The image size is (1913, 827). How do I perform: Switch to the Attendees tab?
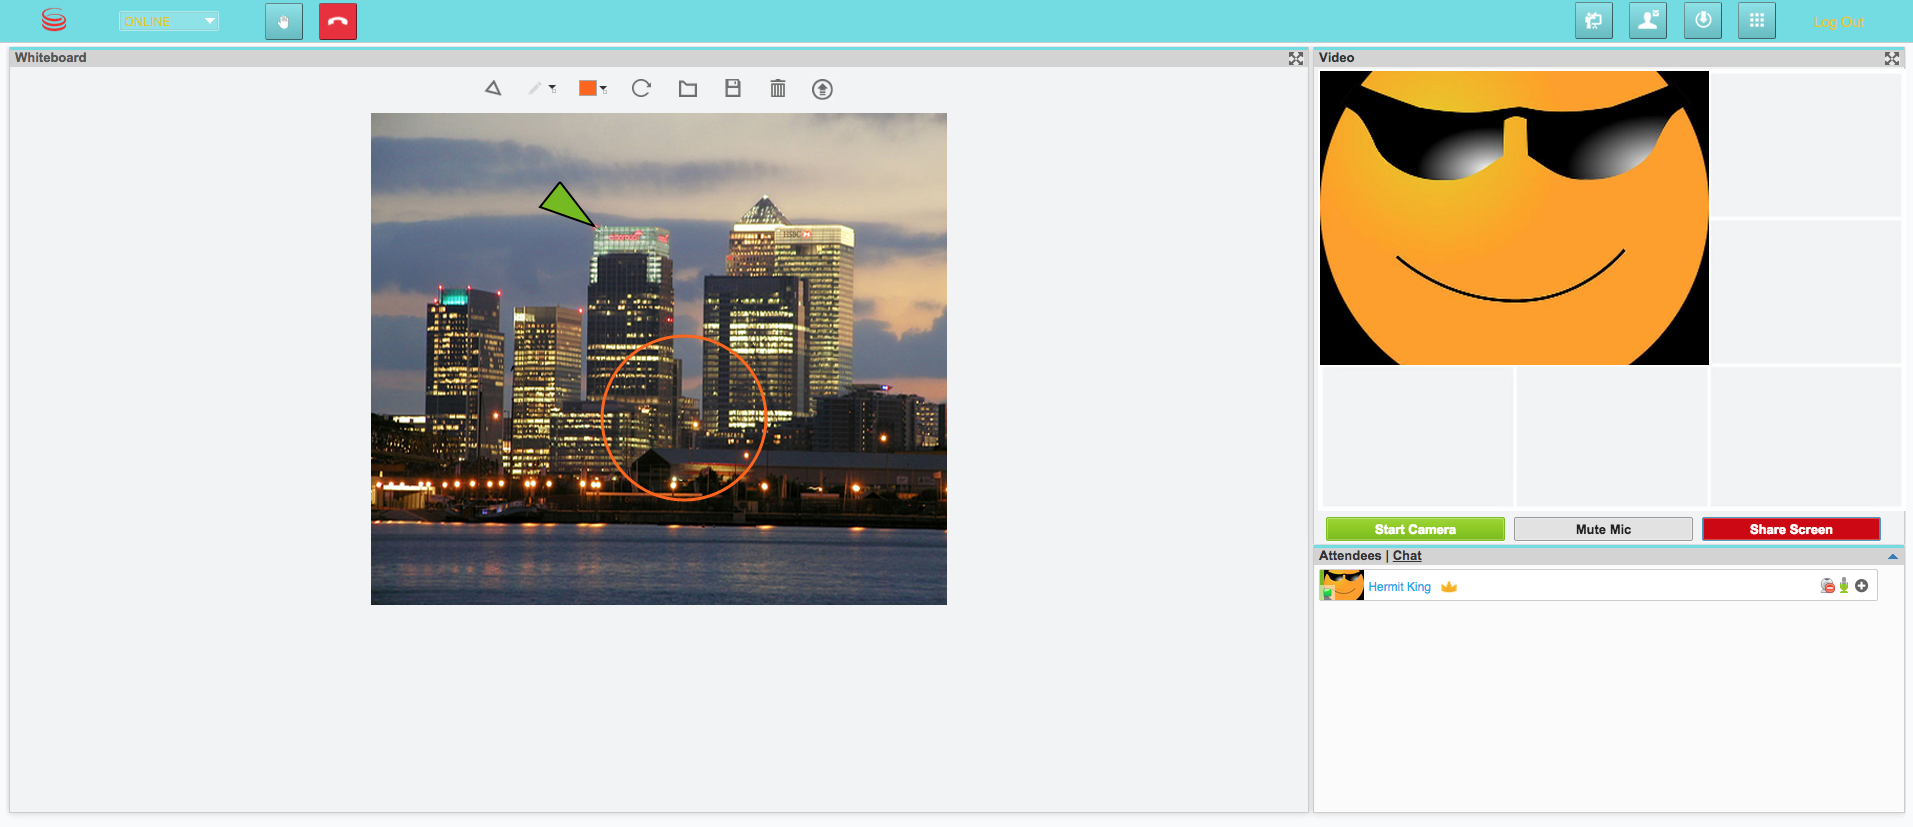pyautogui.click(x=1349, y=556)
